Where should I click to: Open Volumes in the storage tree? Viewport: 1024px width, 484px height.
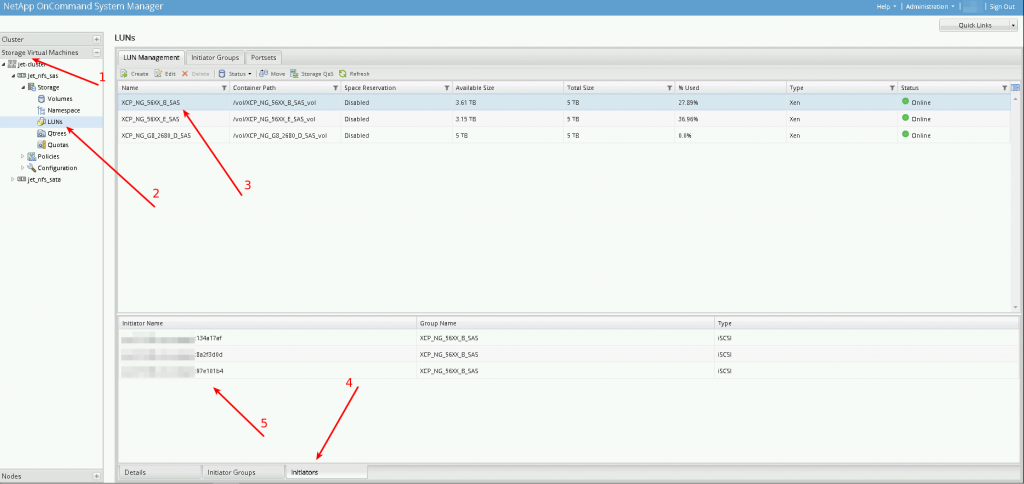(x=55, y=99)
